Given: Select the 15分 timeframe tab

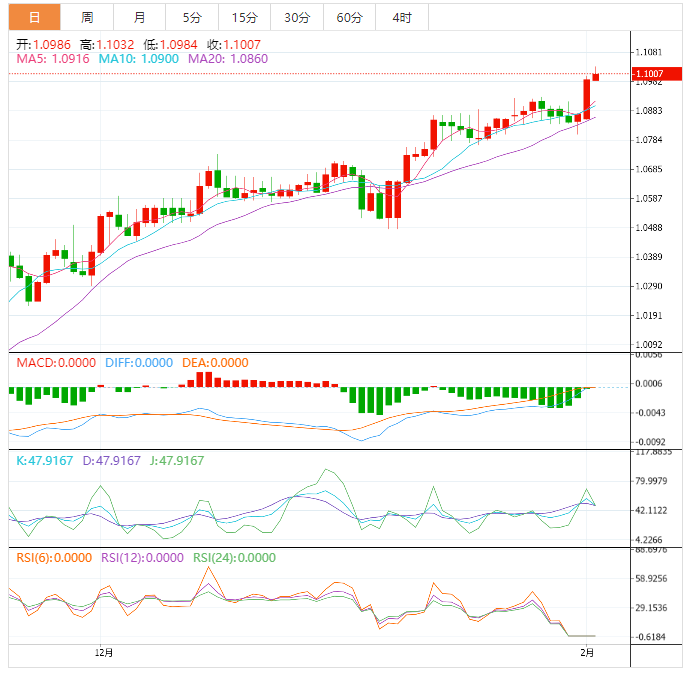Looking at the screenshot, I should [x=244, y=17].
